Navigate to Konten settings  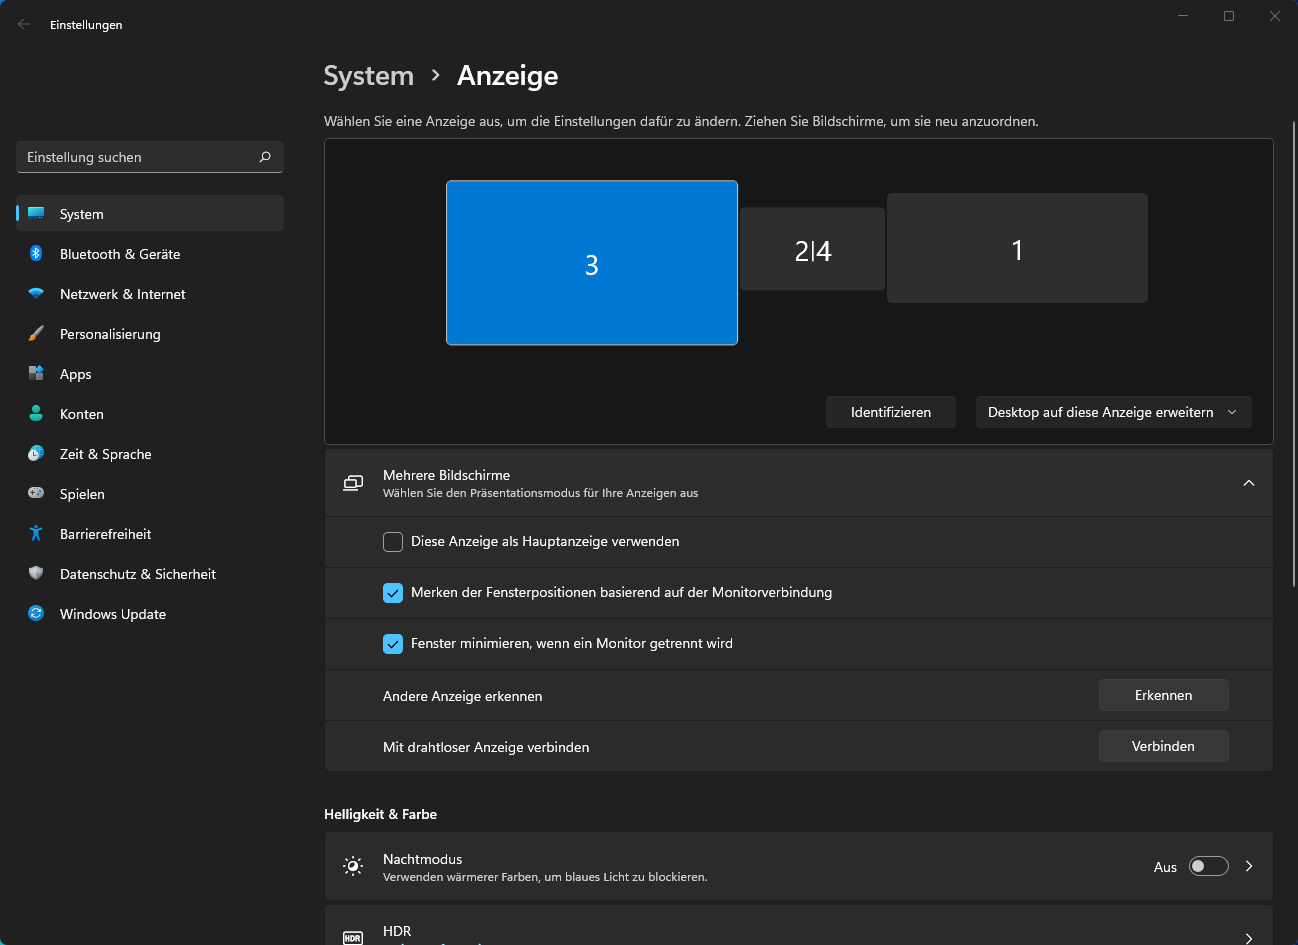(150, 413)
